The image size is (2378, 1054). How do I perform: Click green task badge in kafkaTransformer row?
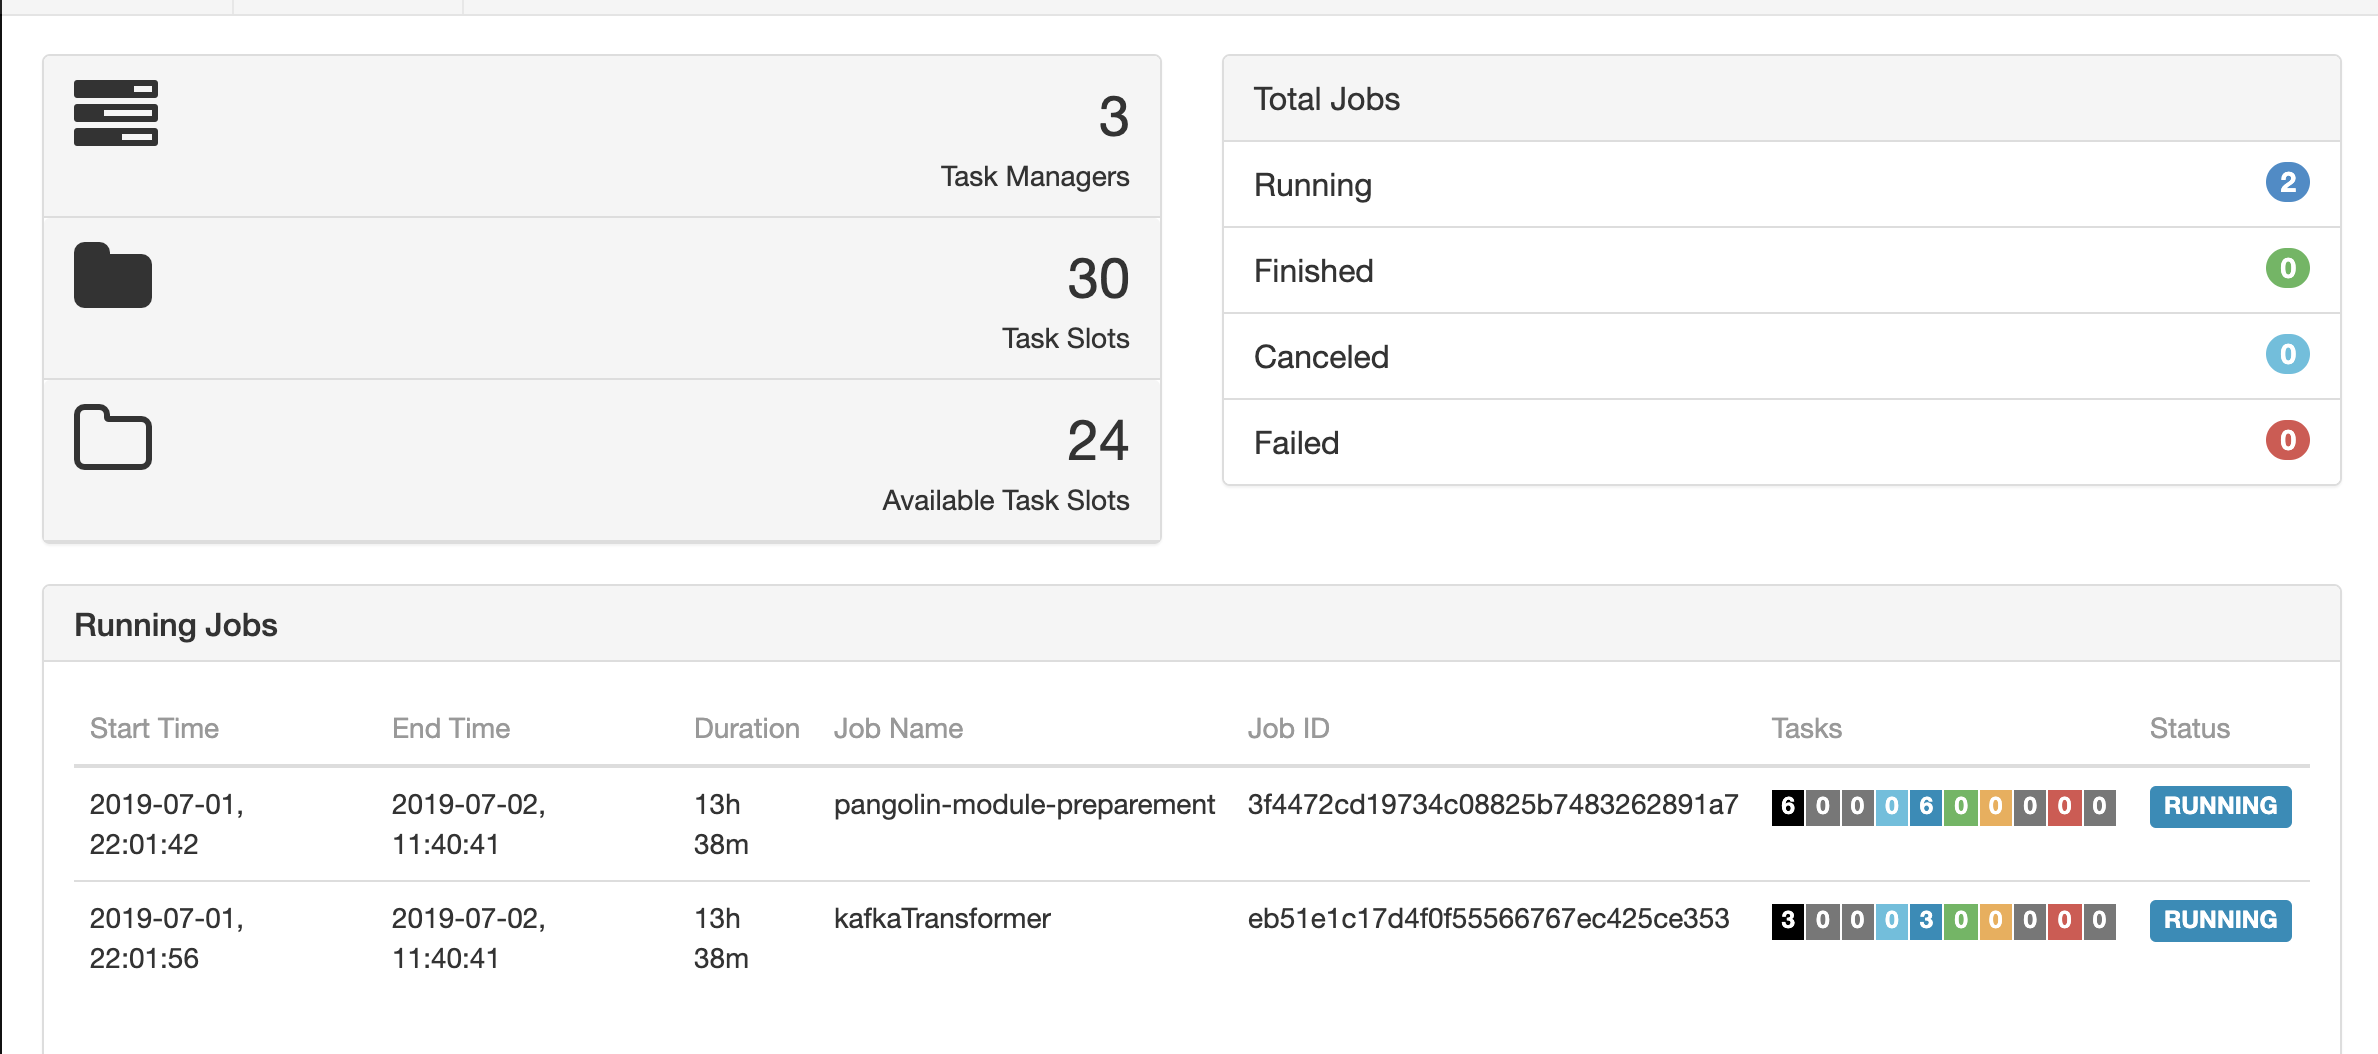pos(1960,921)
